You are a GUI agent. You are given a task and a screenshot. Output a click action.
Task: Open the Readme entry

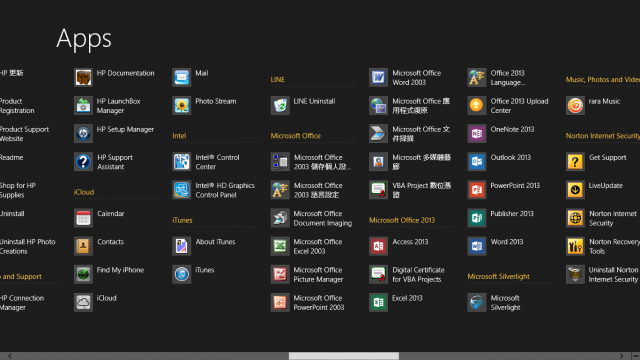[11, 158]
